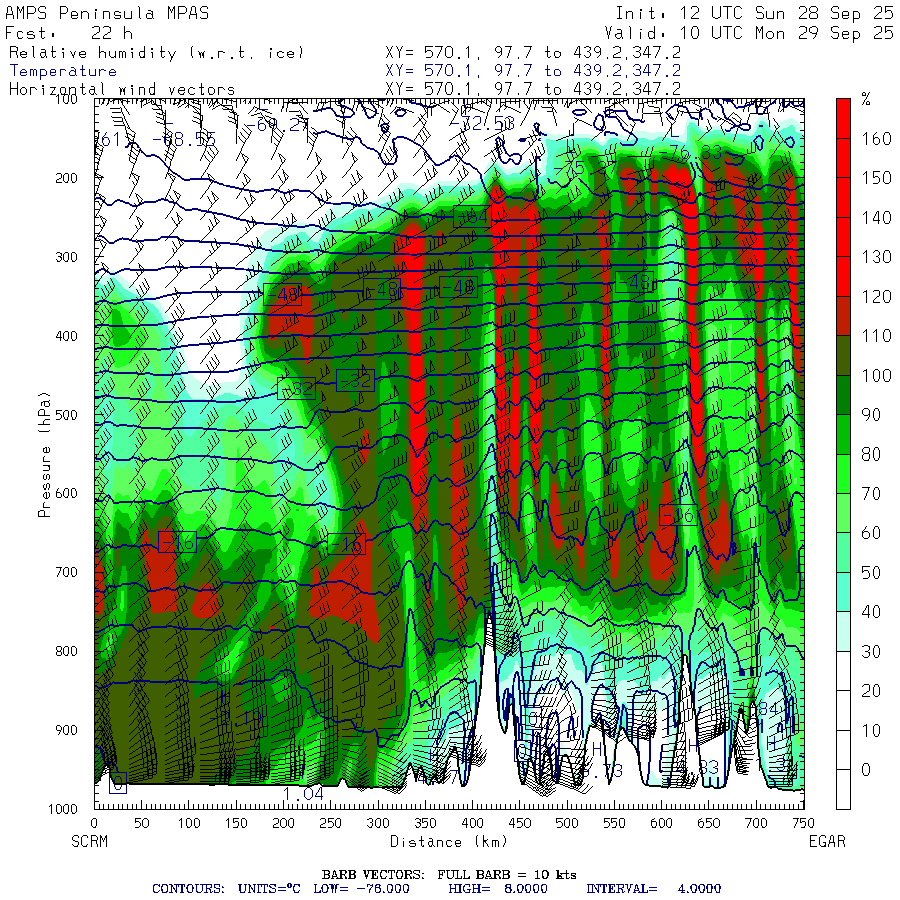Click the 'CONTOURS: UNITS=°C' footer text
This screenshot has height=900, width=900.
click(226, 889)
